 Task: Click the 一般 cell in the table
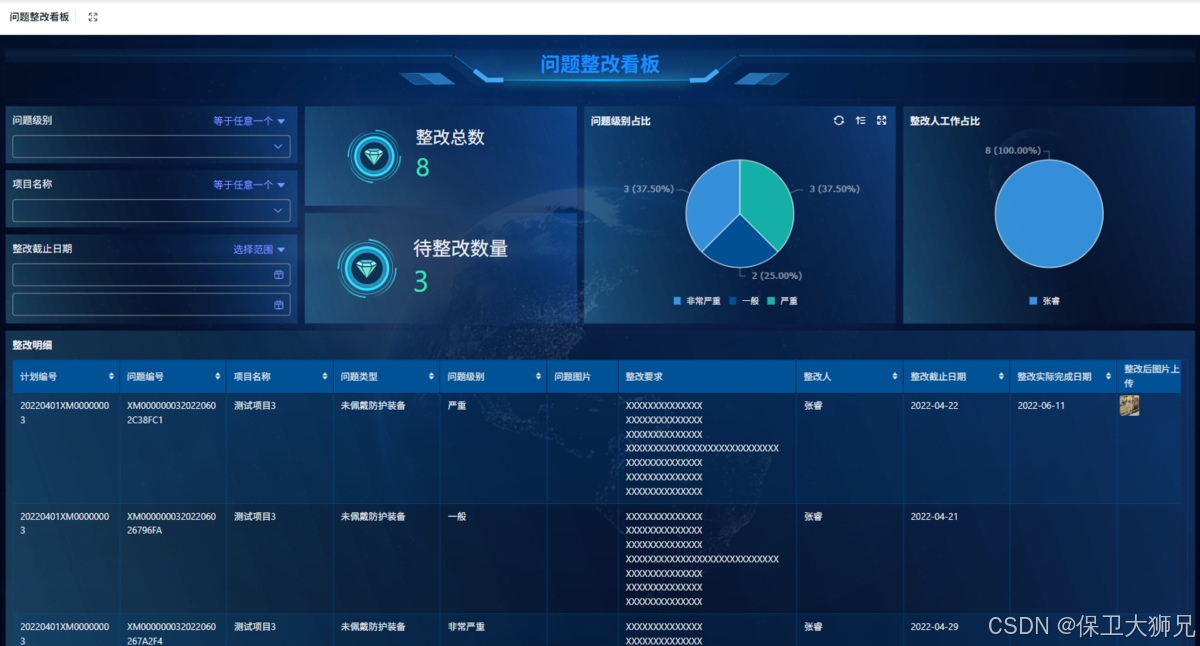pos(456,517)
